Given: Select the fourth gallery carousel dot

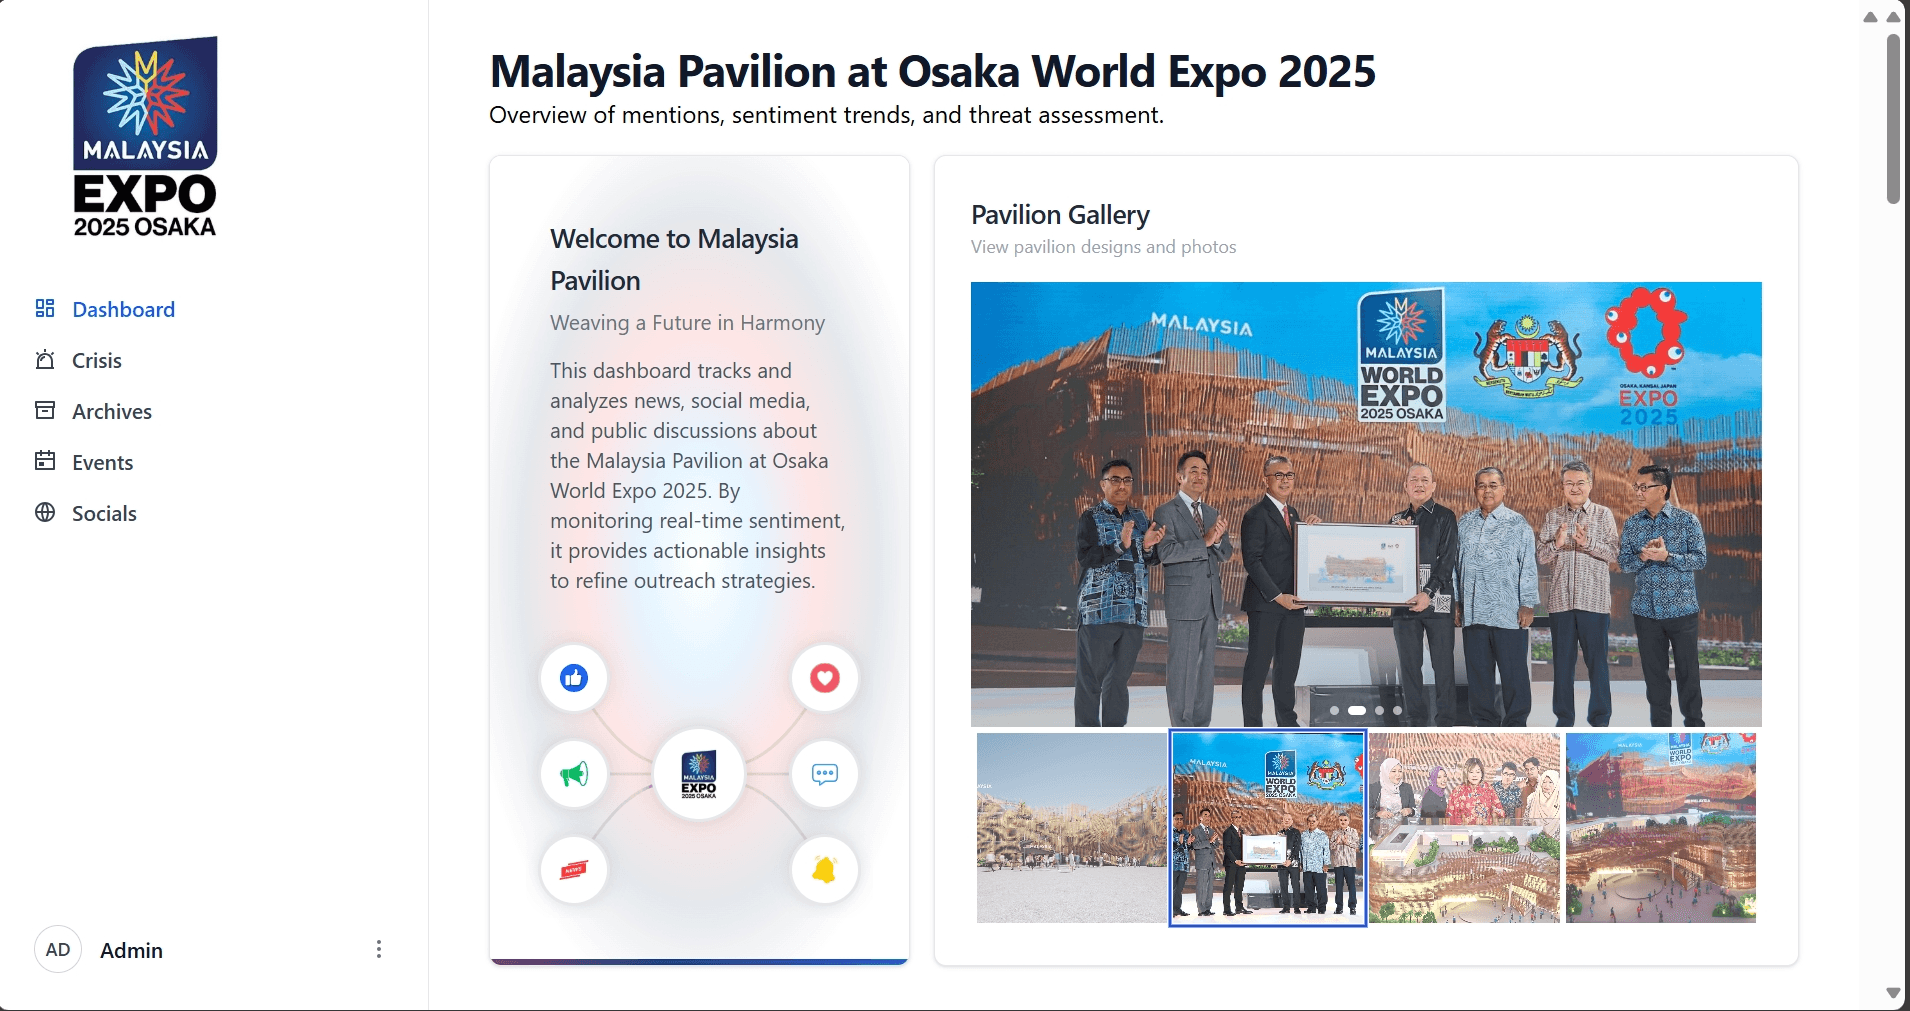Looking at the screenshot, I should click(x=1398, y=711).
